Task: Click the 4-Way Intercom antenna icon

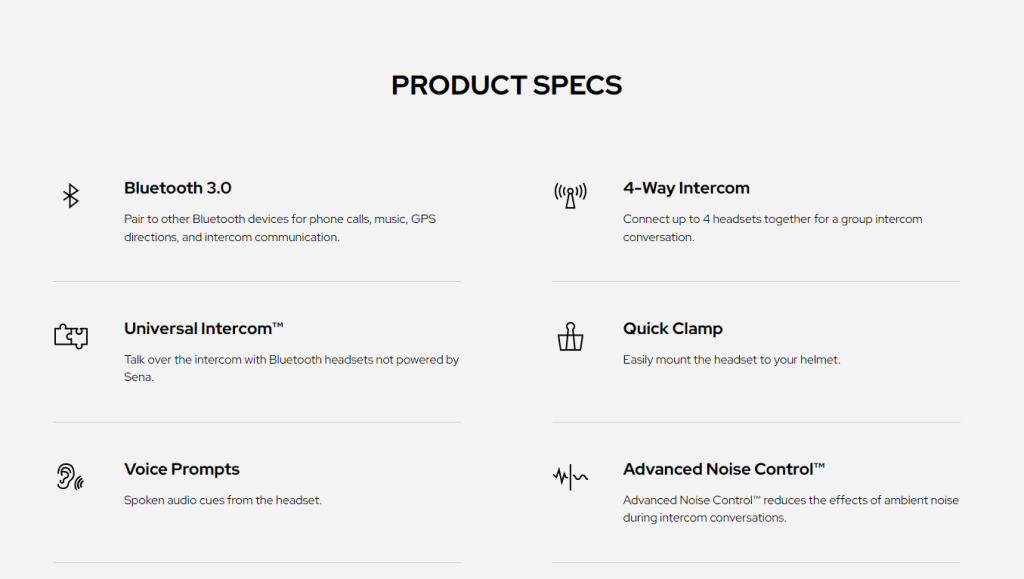Action: [x=570, y=195]
